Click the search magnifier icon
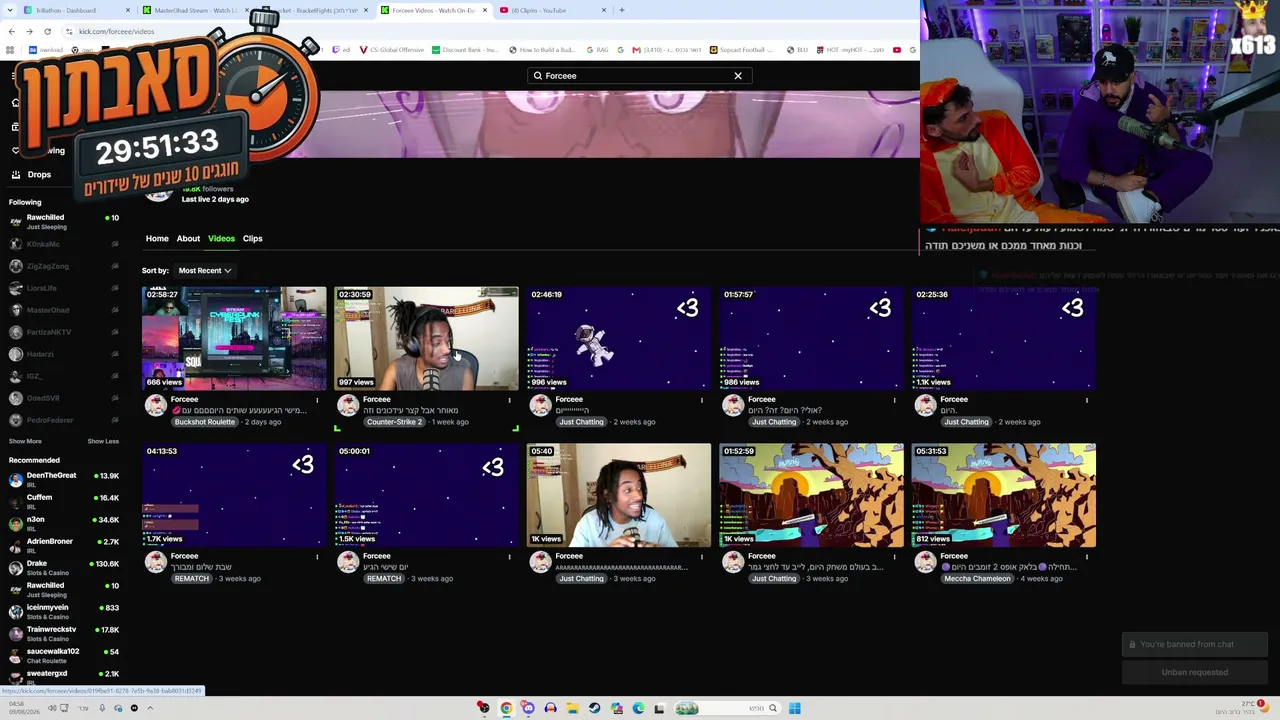1280x720 pixels. pyautogui.click(x=538, y=76)
